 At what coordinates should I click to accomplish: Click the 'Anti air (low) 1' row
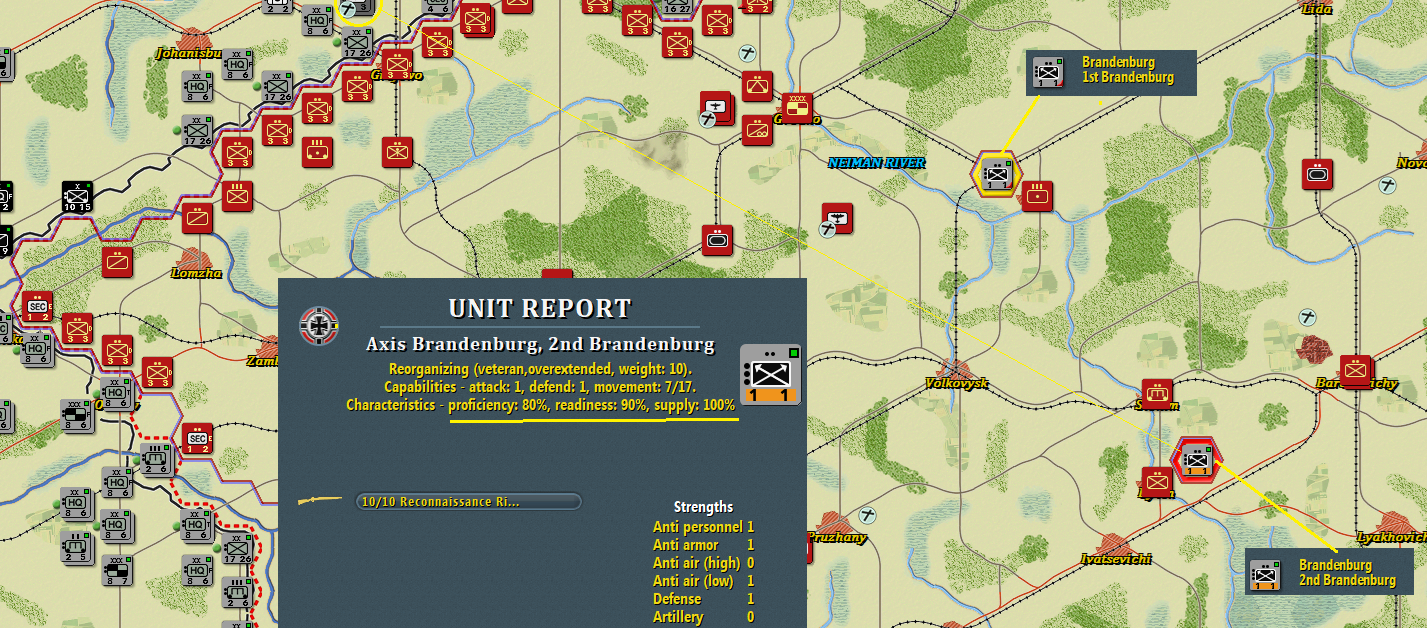click(703, 581)
